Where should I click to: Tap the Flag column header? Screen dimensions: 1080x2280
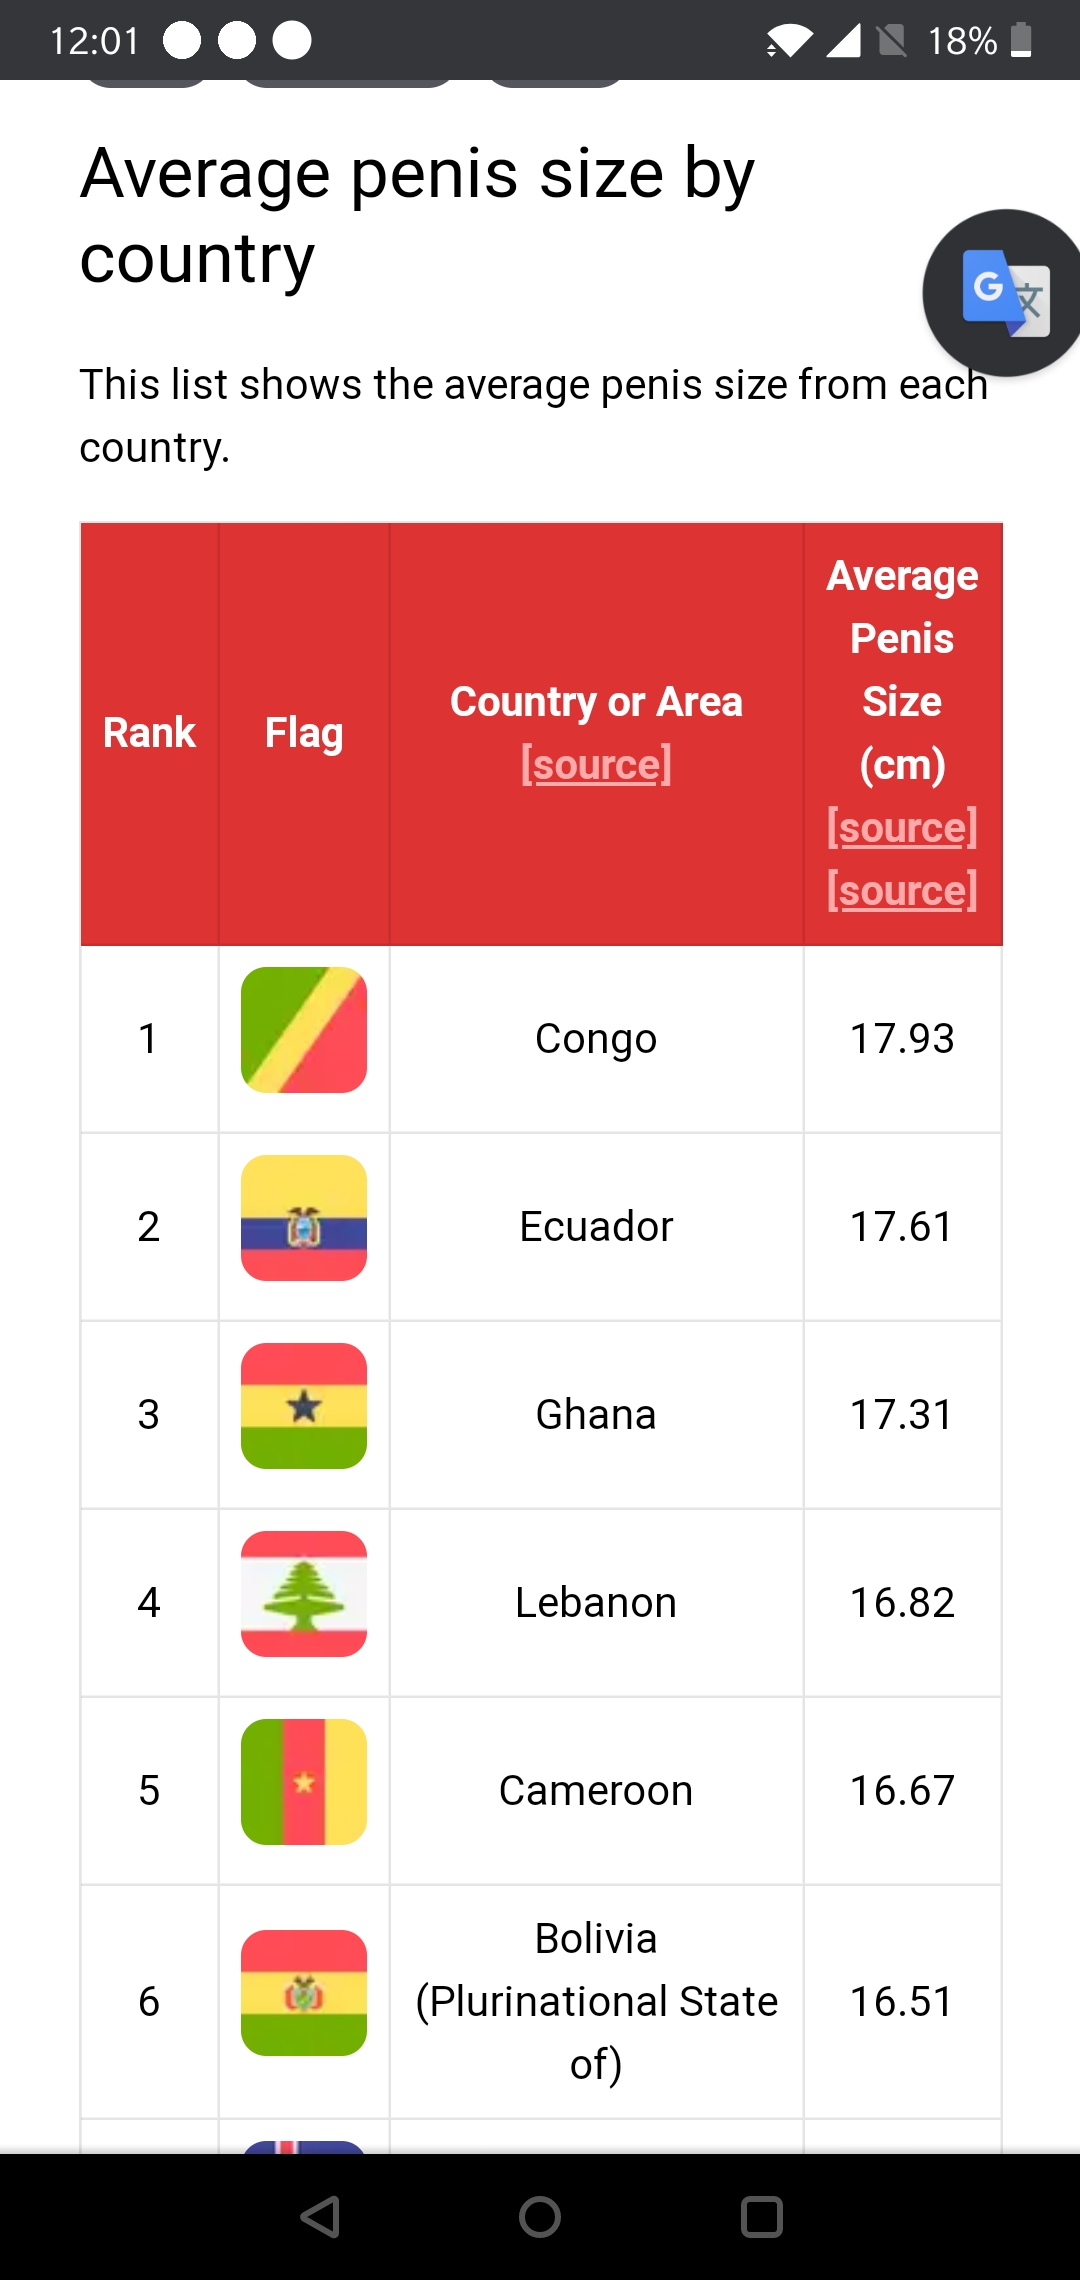click(304, 733)
